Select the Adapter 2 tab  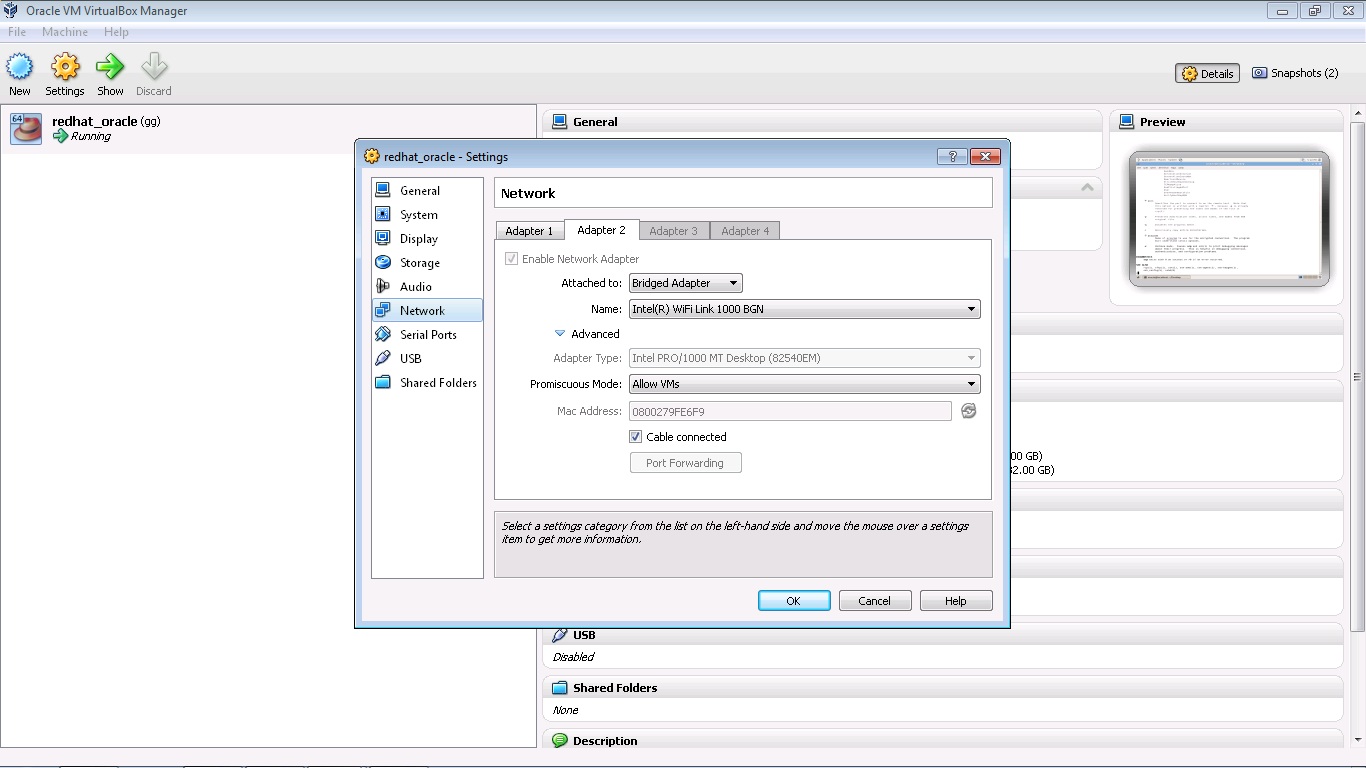[601, 230]
